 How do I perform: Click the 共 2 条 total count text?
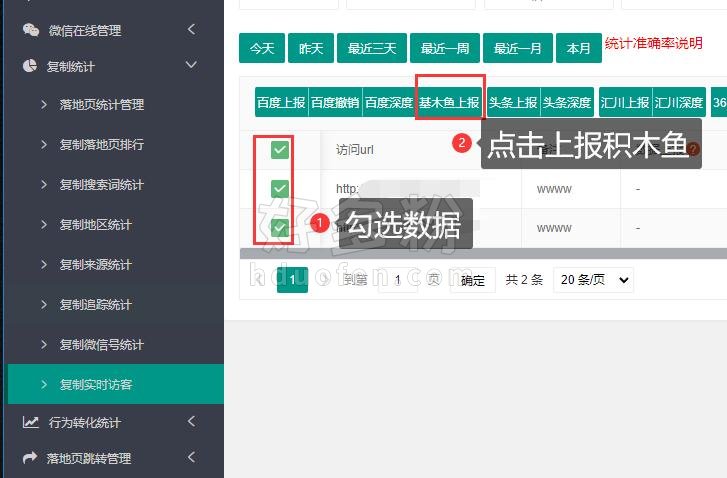[x=524, y=280]
